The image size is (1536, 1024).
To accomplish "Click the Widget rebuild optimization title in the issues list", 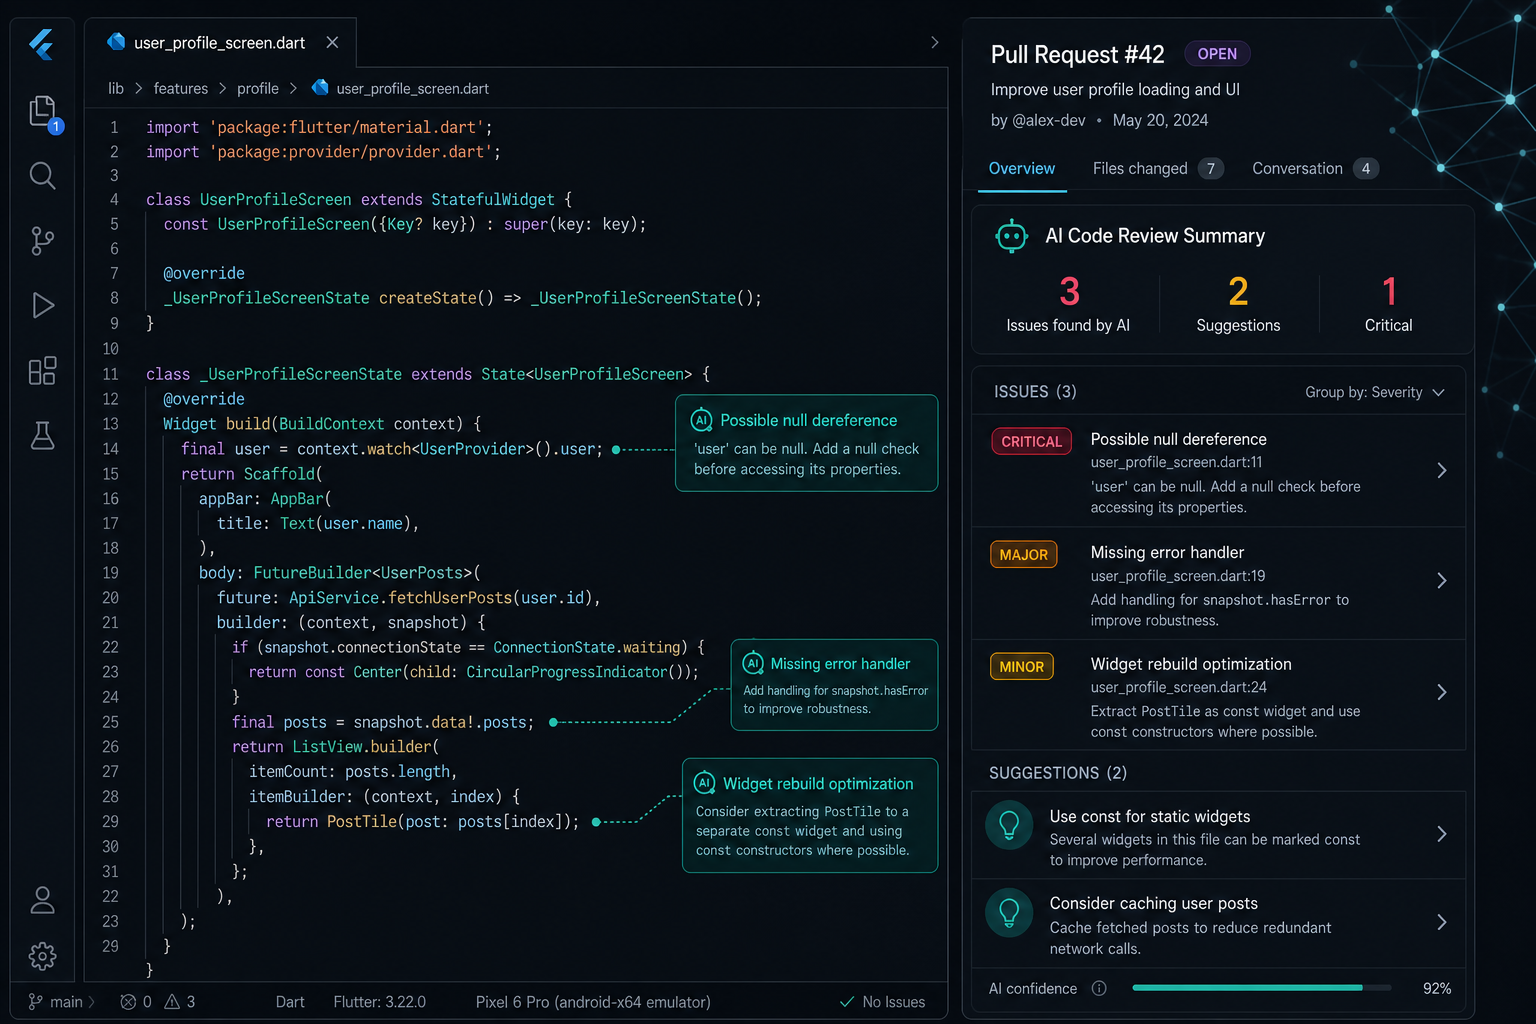I will (x=1191, y=664).
